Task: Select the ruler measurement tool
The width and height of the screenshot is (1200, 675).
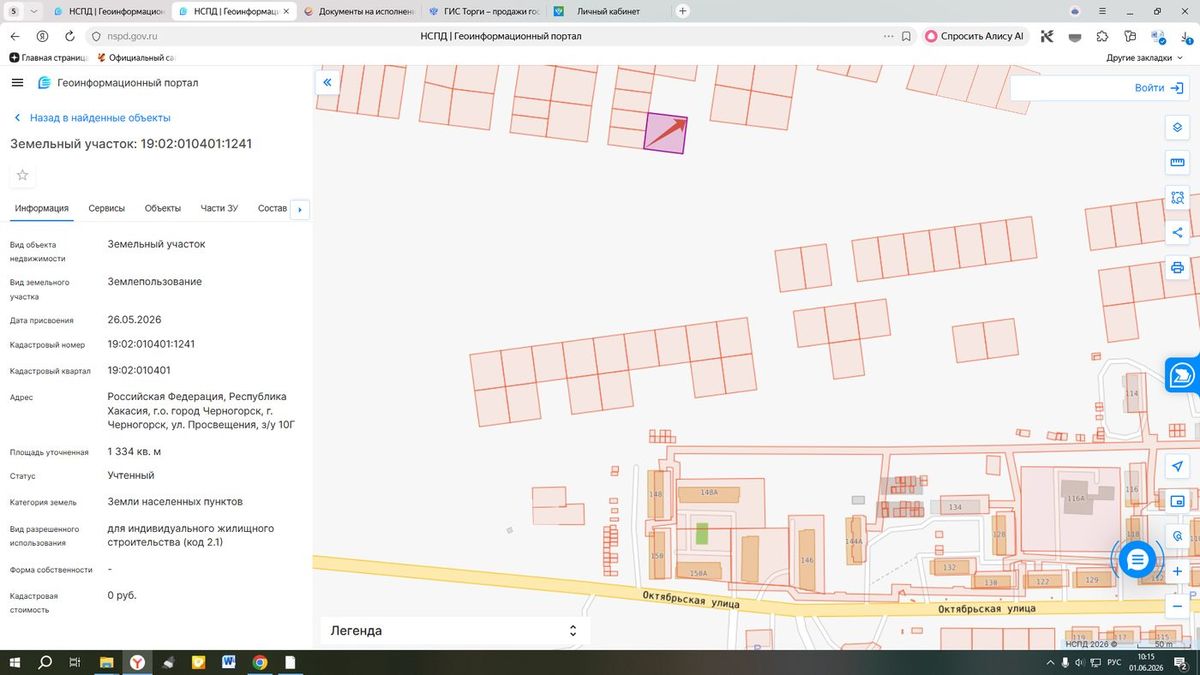Action: 1177,162
